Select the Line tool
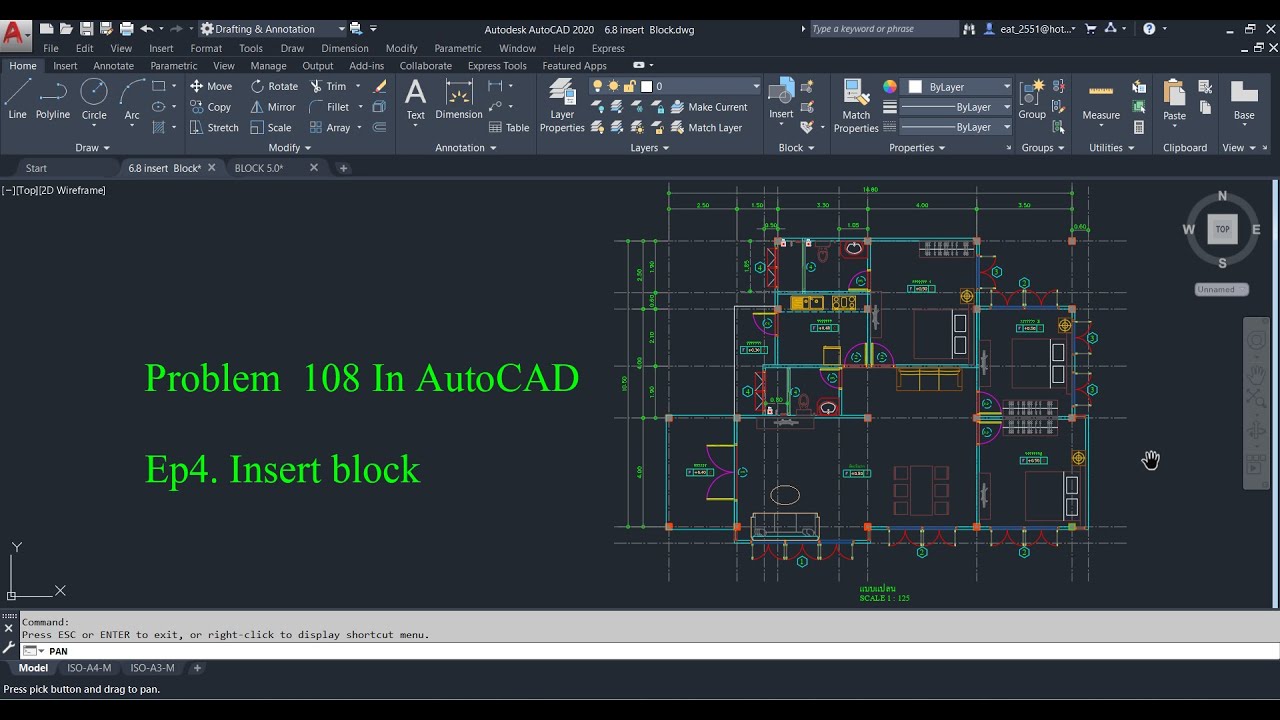 pos(17,100)
